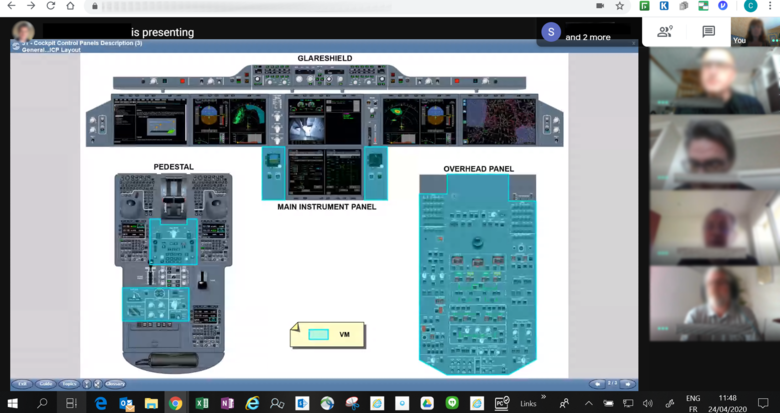Click the presenter avatar thumbnail
The image size is (780, 413).
click(x=23, y=31)
